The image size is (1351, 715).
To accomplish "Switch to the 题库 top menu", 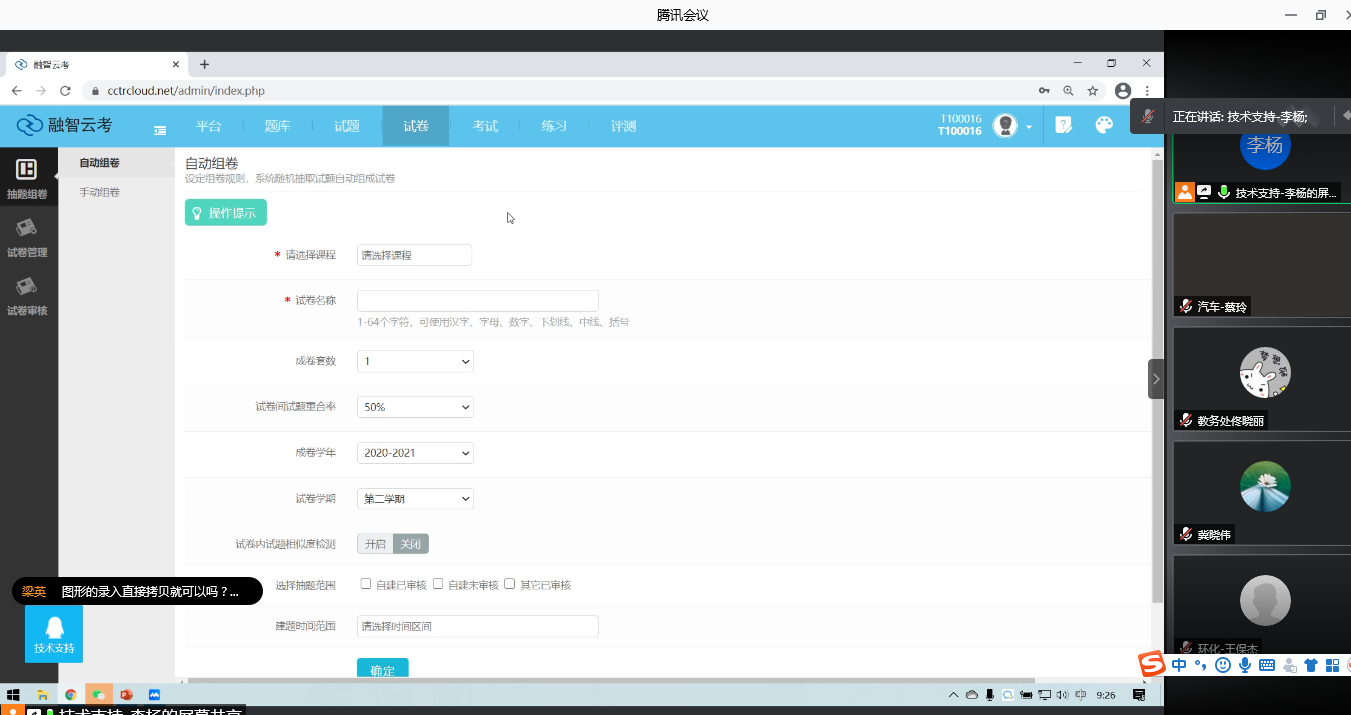I will click(x=277, y=126).
